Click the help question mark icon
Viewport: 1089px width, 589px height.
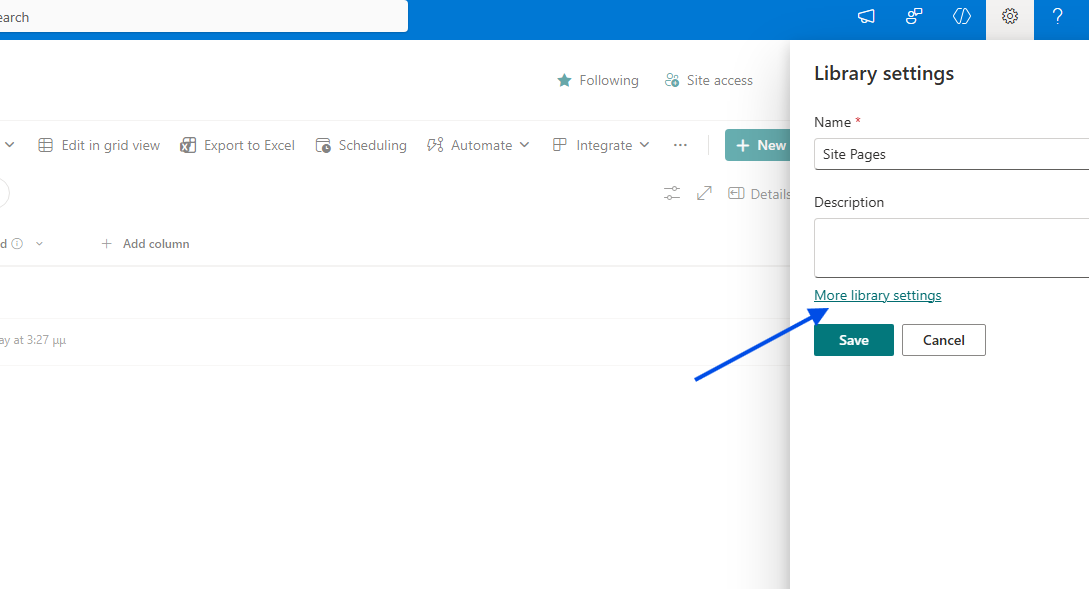[1057, 17]
